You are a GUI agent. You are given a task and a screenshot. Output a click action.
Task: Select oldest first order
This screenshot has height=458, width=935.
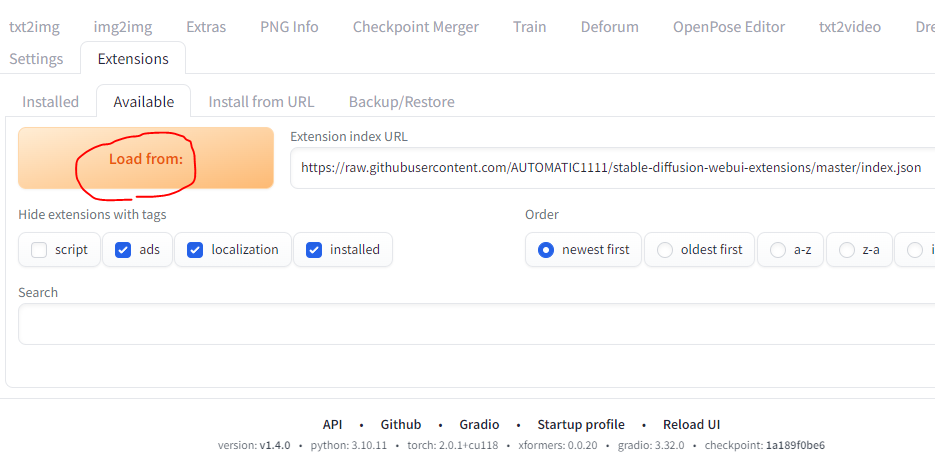pyautogui.click(x=699, y=249)
